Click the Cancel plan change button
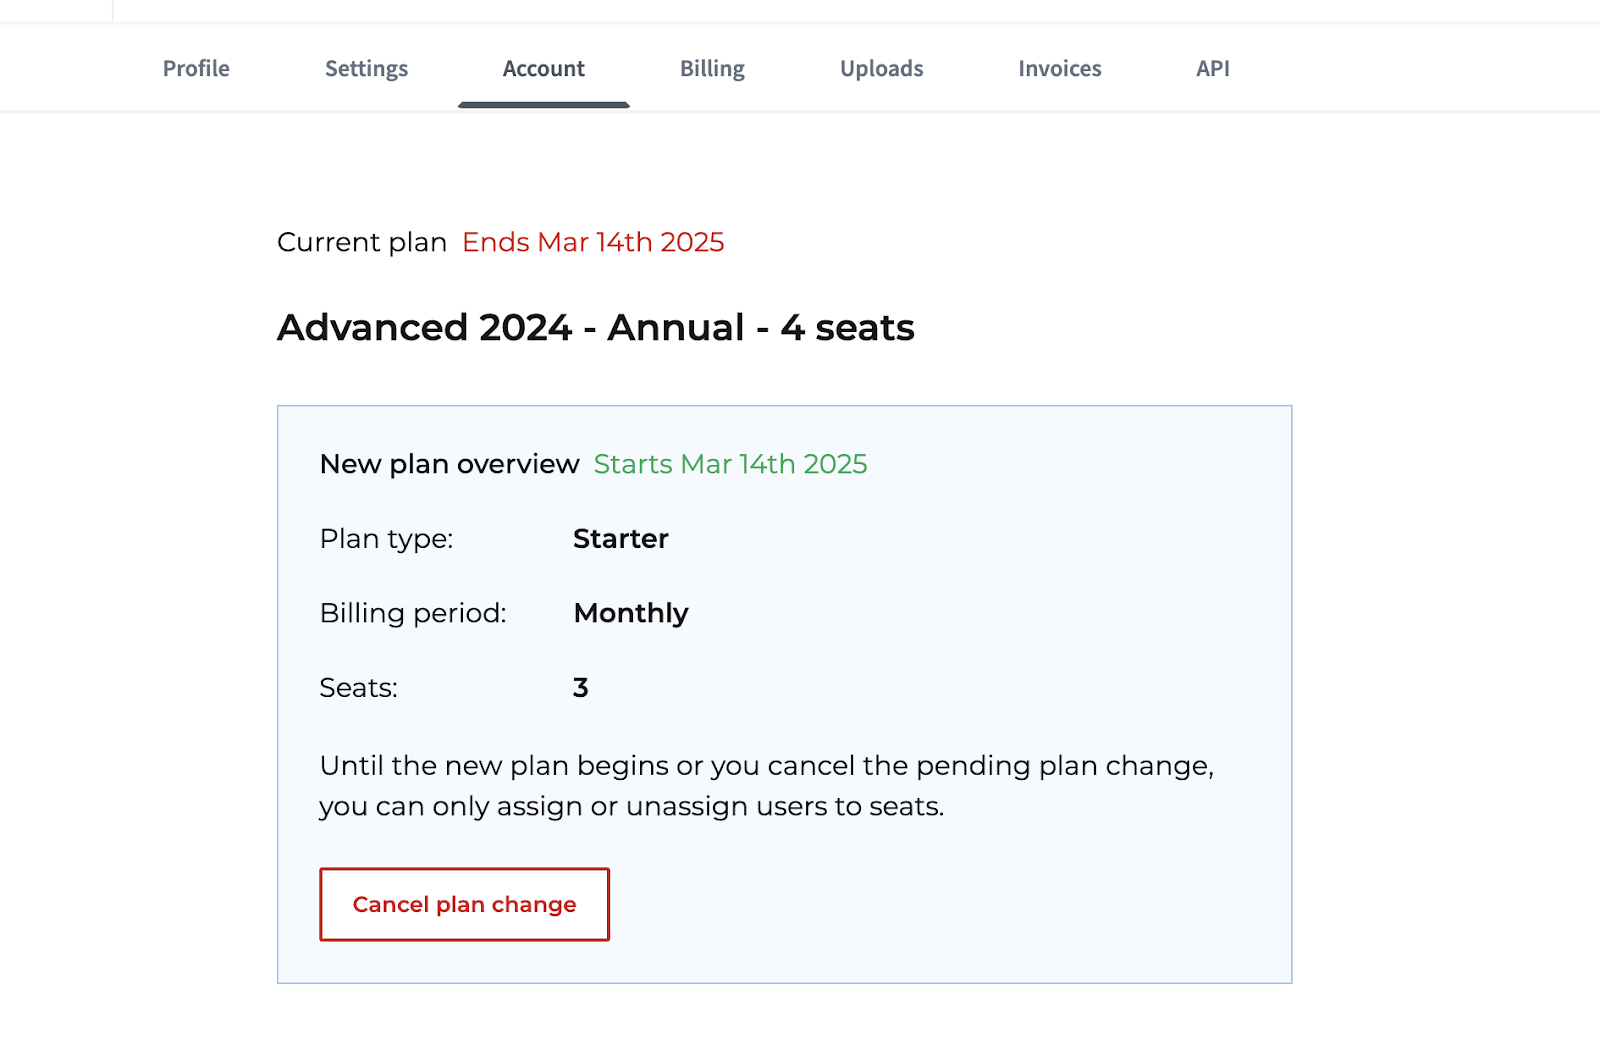1600x1040 pixels. [464, 904]
